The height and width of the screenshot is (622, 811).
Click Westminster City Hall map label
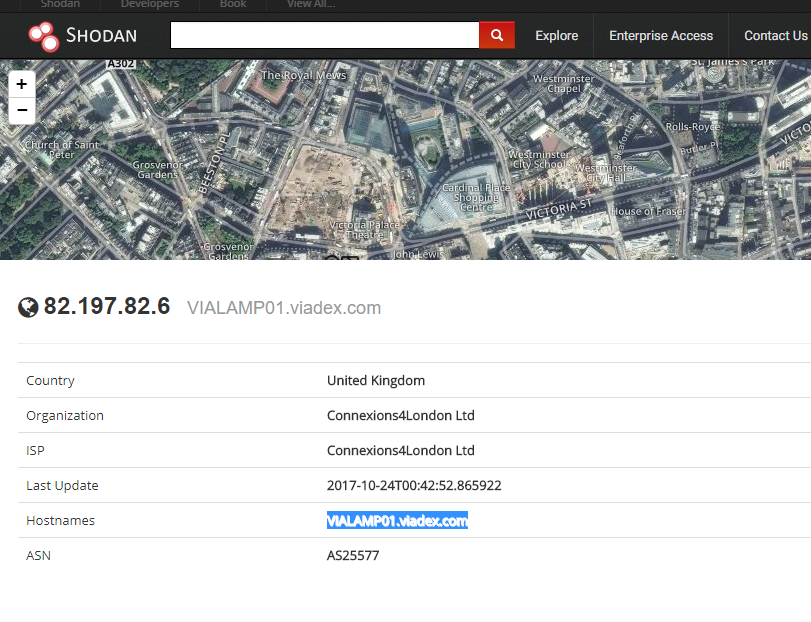606,173
